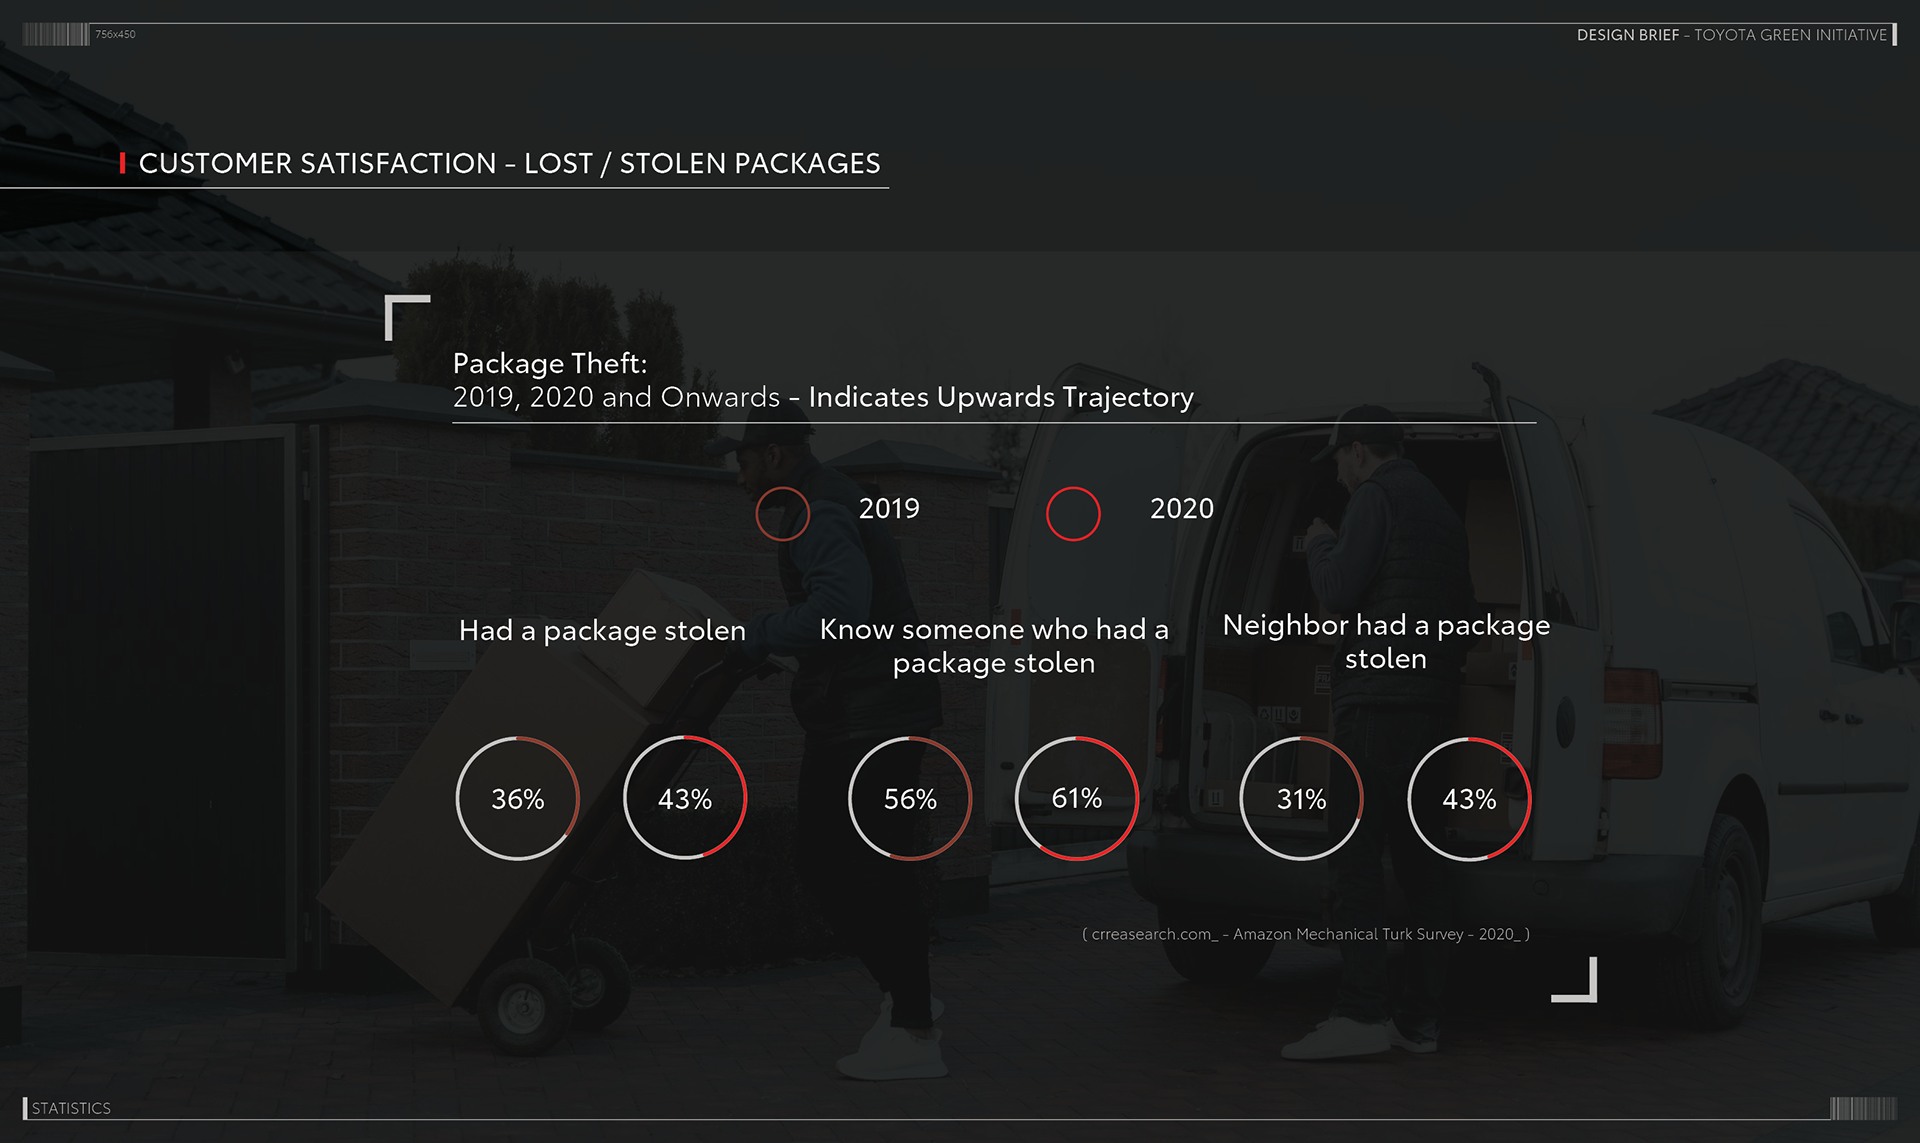Click the 31% circular chart
This screenshot has height=1143, width=1920.
[1301, 798]
